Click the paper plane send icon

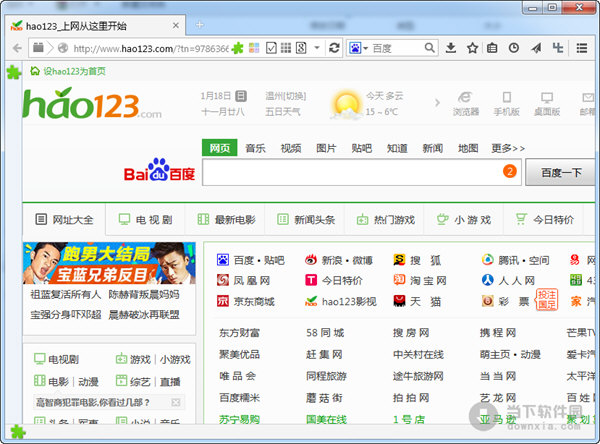click(536, 48)
